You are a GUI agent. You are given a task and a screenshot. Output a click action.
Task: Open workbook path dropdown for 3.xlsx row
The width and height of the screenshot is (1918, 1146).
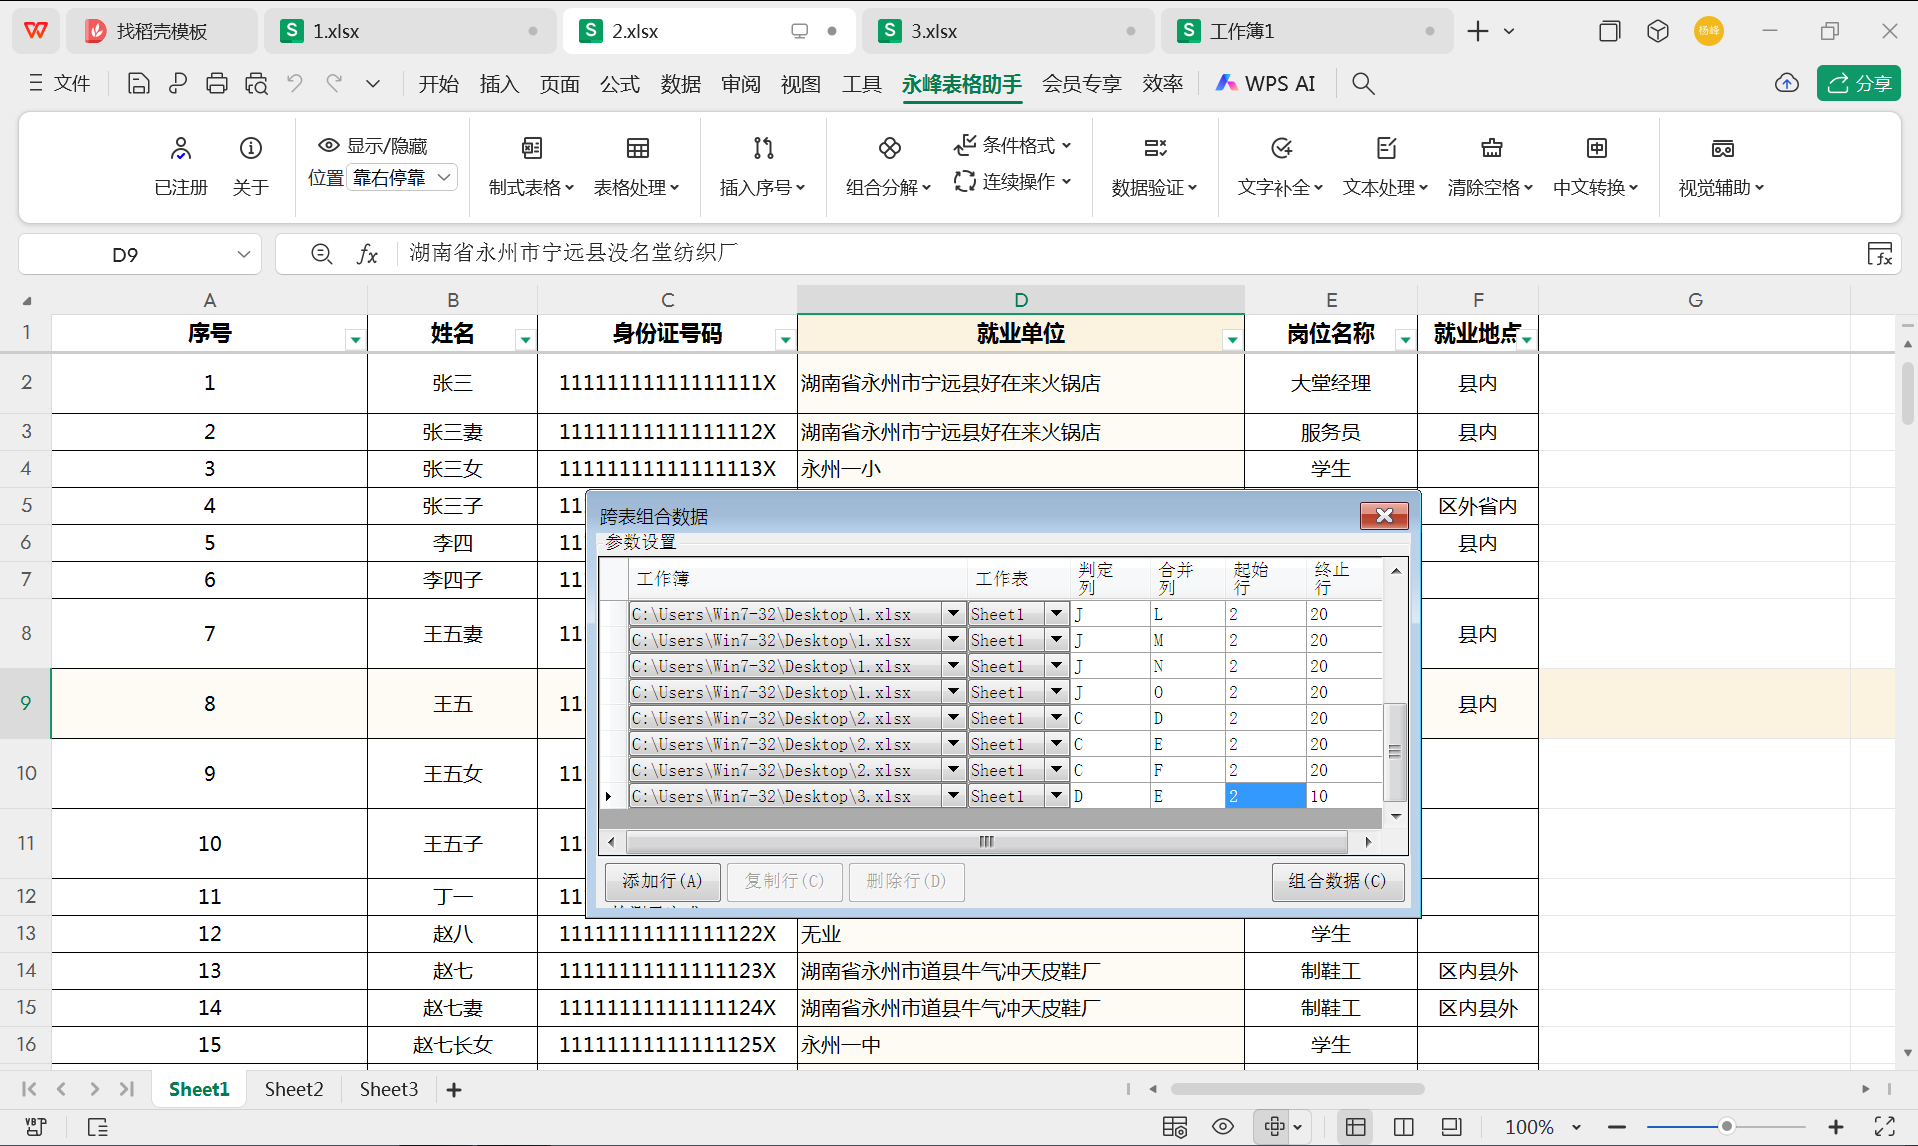(952, 796)
